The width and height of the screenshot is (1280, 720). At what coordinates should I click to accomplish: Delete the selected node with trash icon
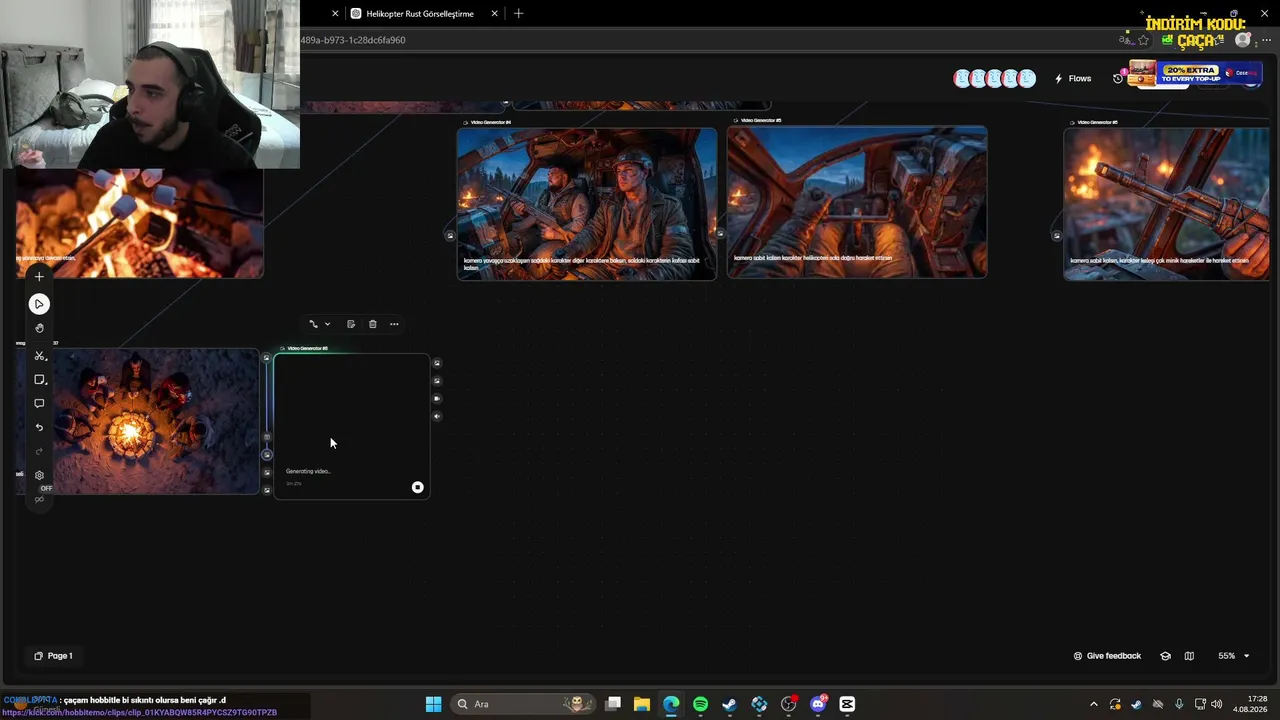[x=373, y=324]
